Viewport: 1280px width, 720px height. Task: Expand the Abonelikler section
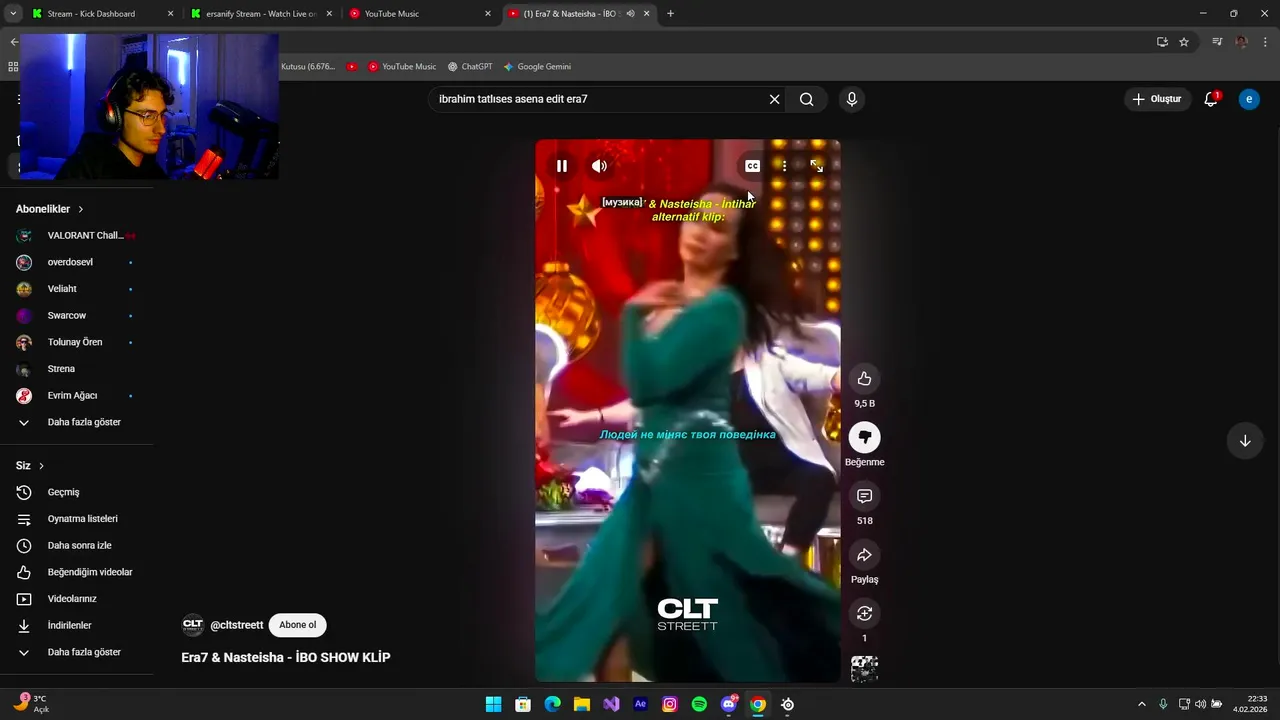50,209
